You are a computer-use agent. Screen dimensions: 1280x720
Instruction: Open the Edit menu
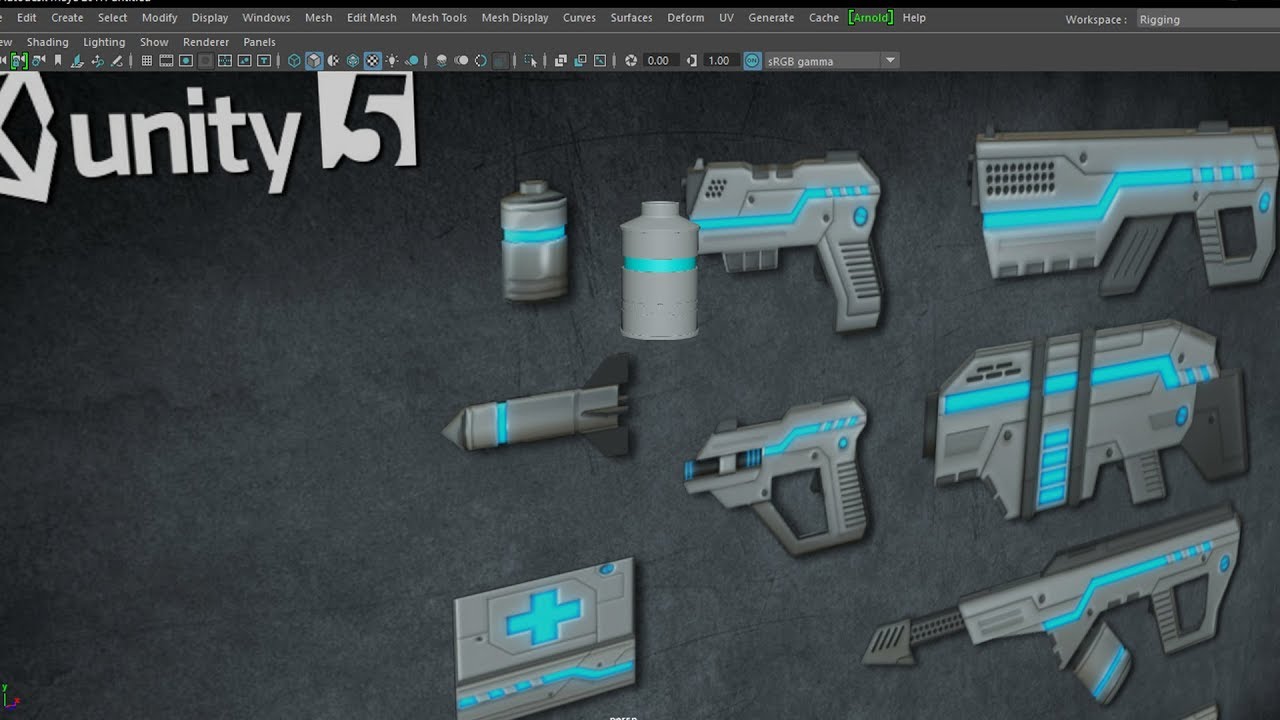click(x=27, y=18)
